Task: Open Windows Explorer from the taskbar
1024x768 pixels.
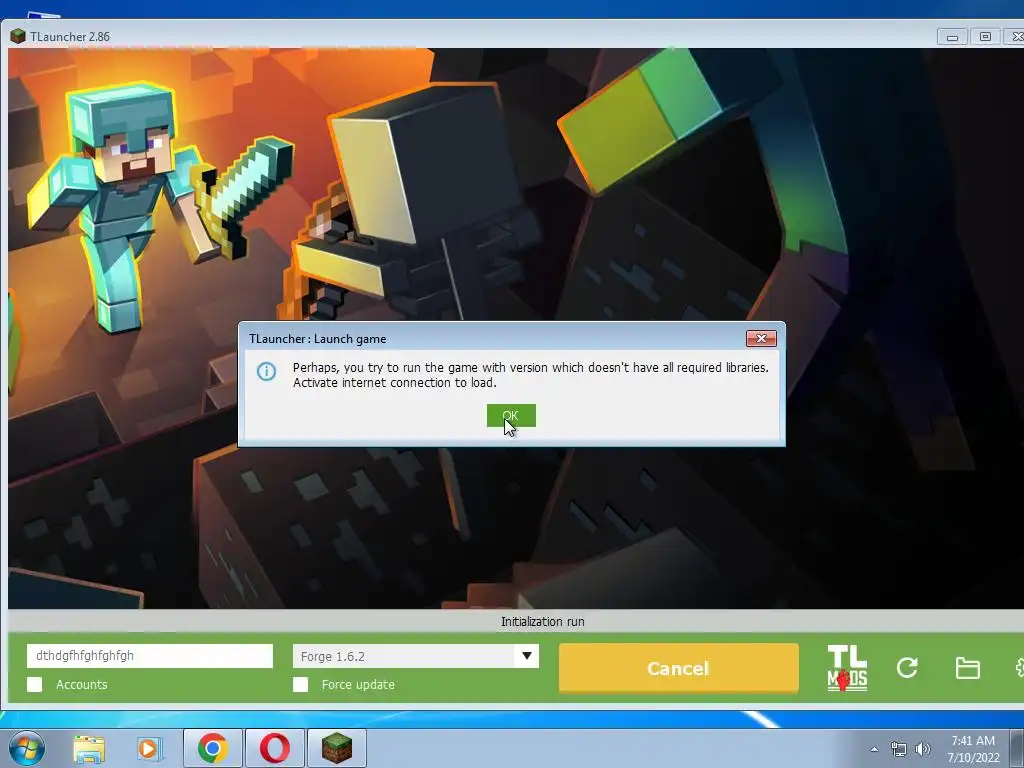Action: 89,749
